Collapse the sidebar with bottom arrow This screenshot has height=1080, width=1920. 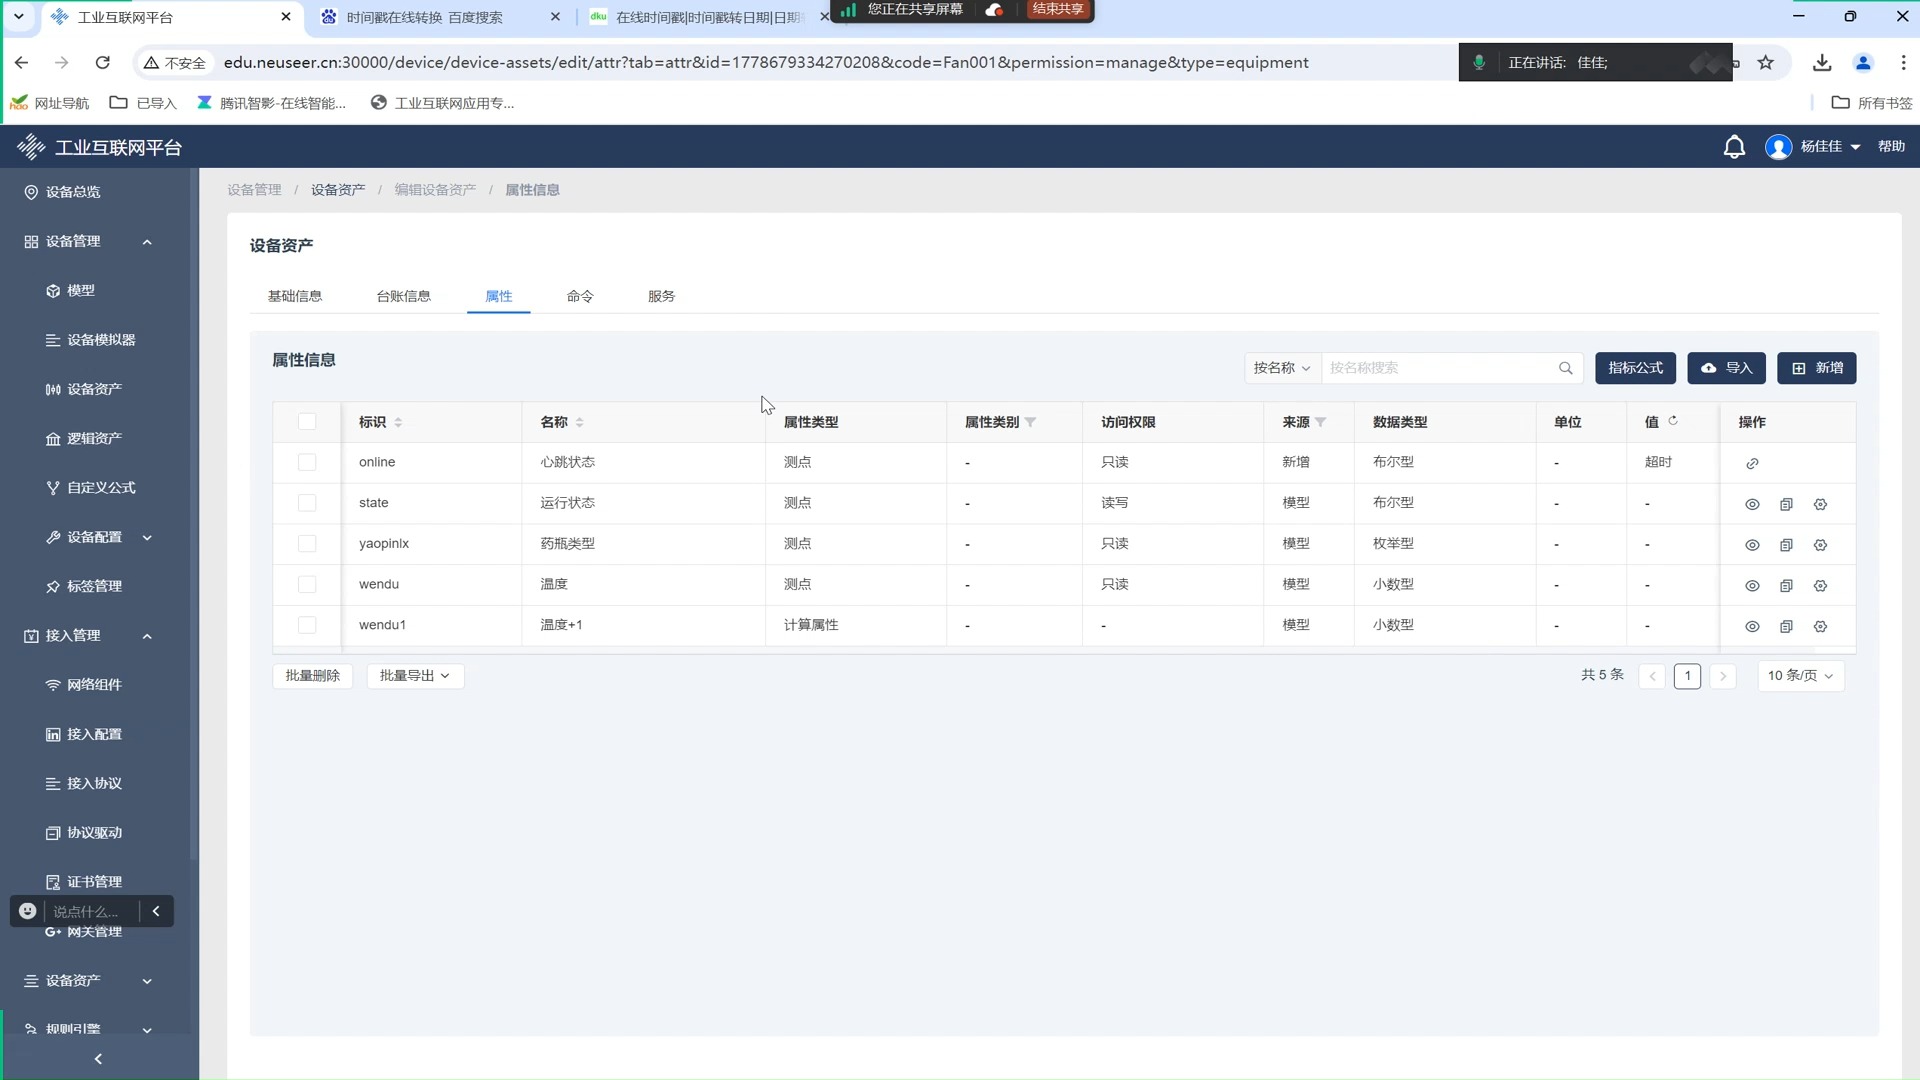(98, 1058)
